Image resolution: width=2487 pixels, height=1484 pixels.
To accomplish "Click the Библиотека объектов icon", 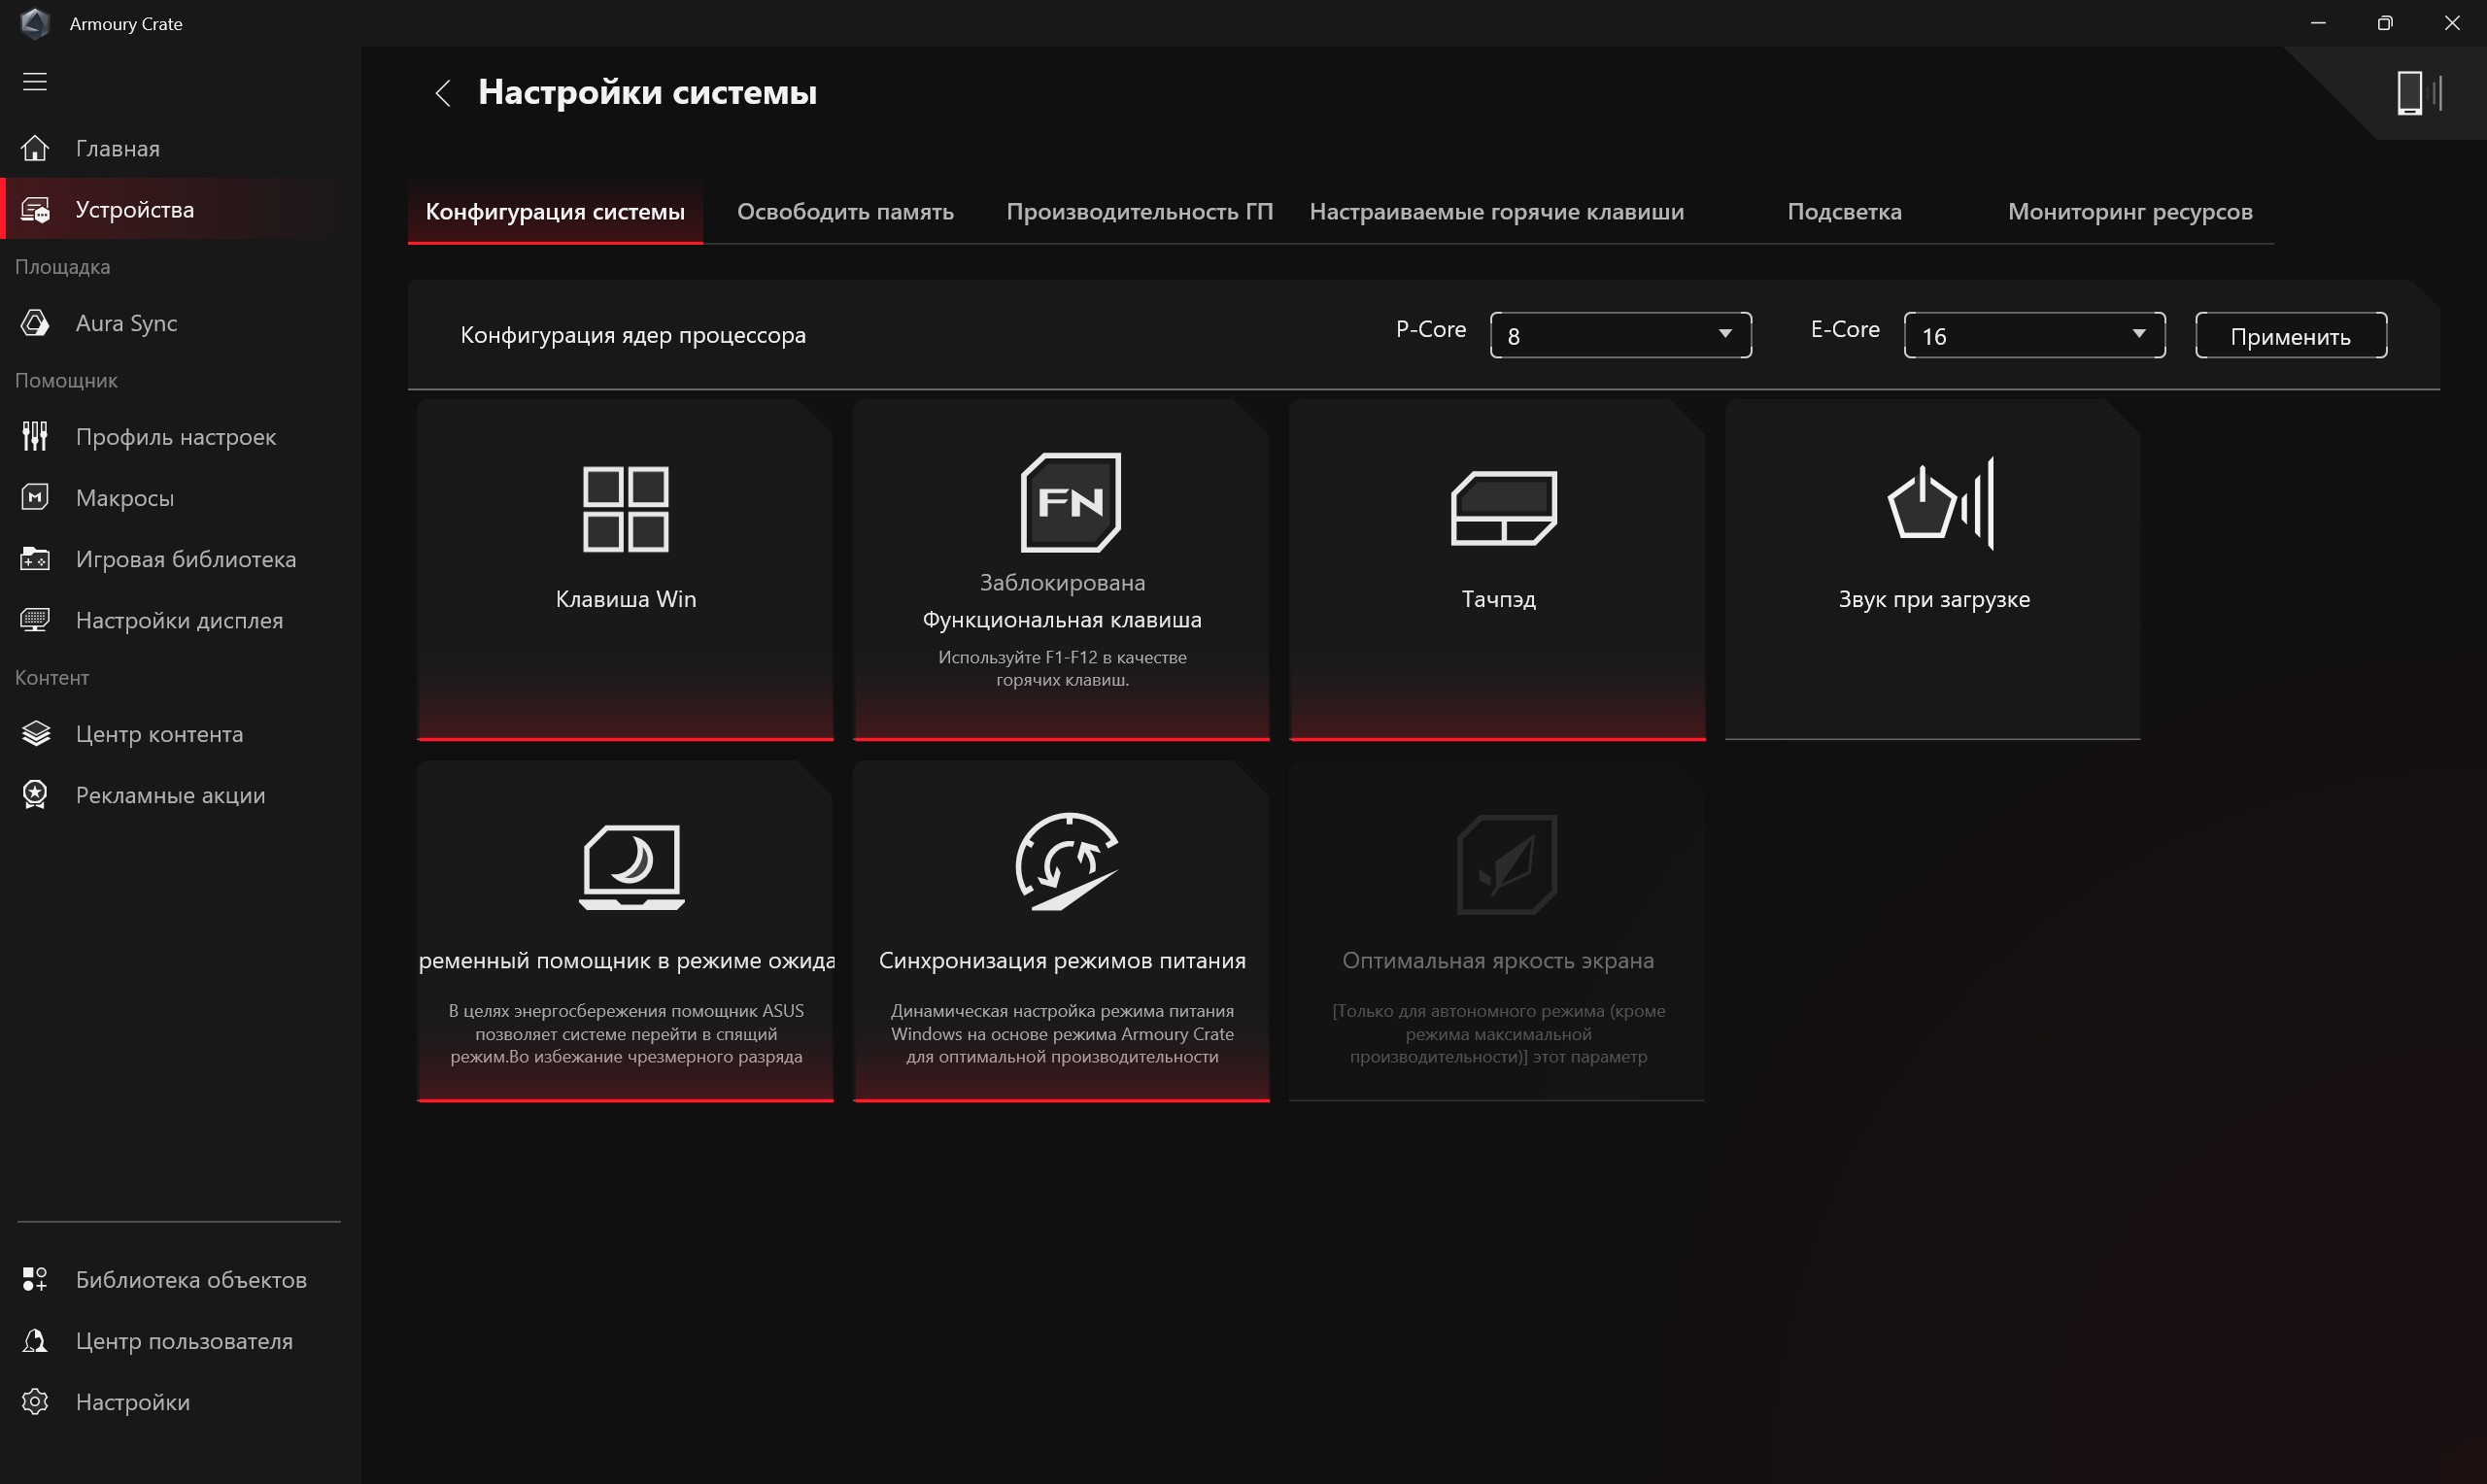I will click(x=35, y=1279).
